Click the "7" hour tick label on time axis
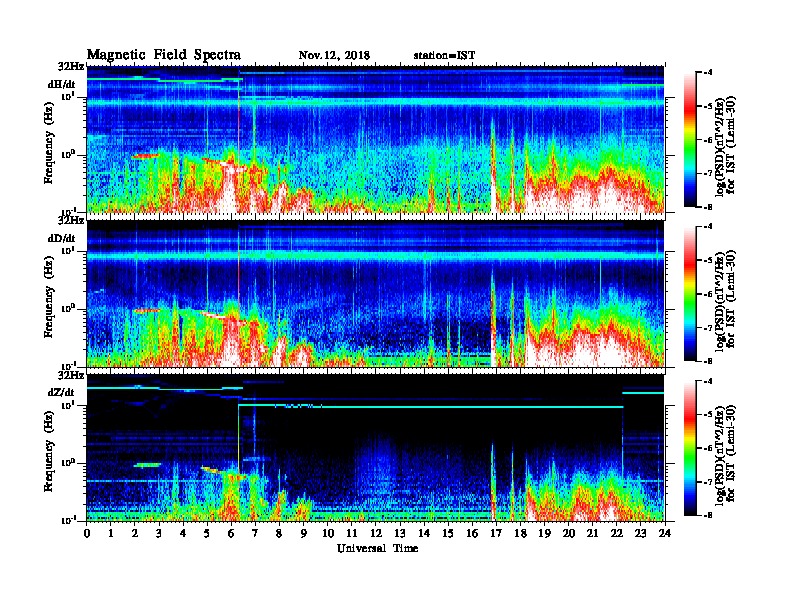 tap(256, 533)
